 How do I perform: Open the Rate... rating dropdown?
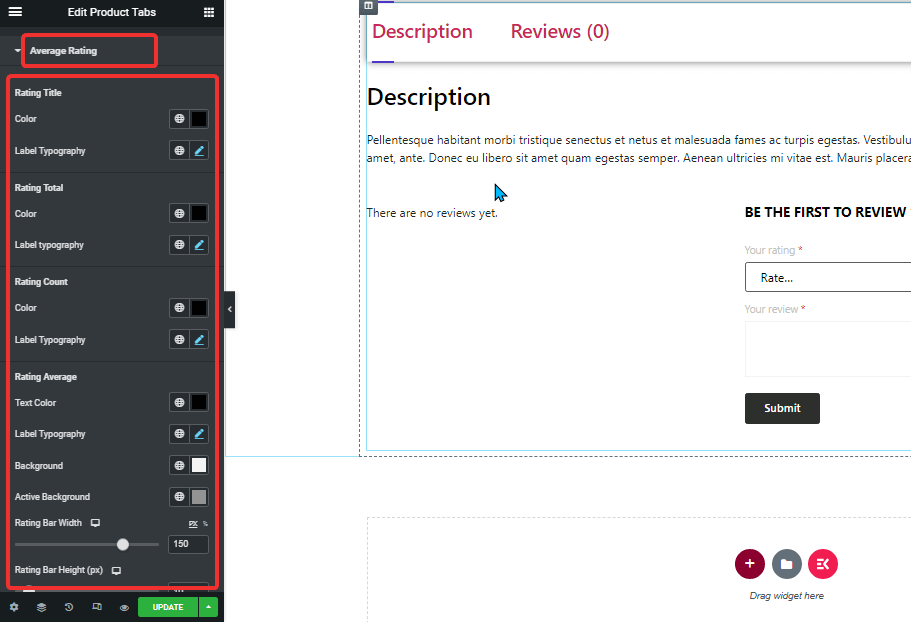click(828, 278)
